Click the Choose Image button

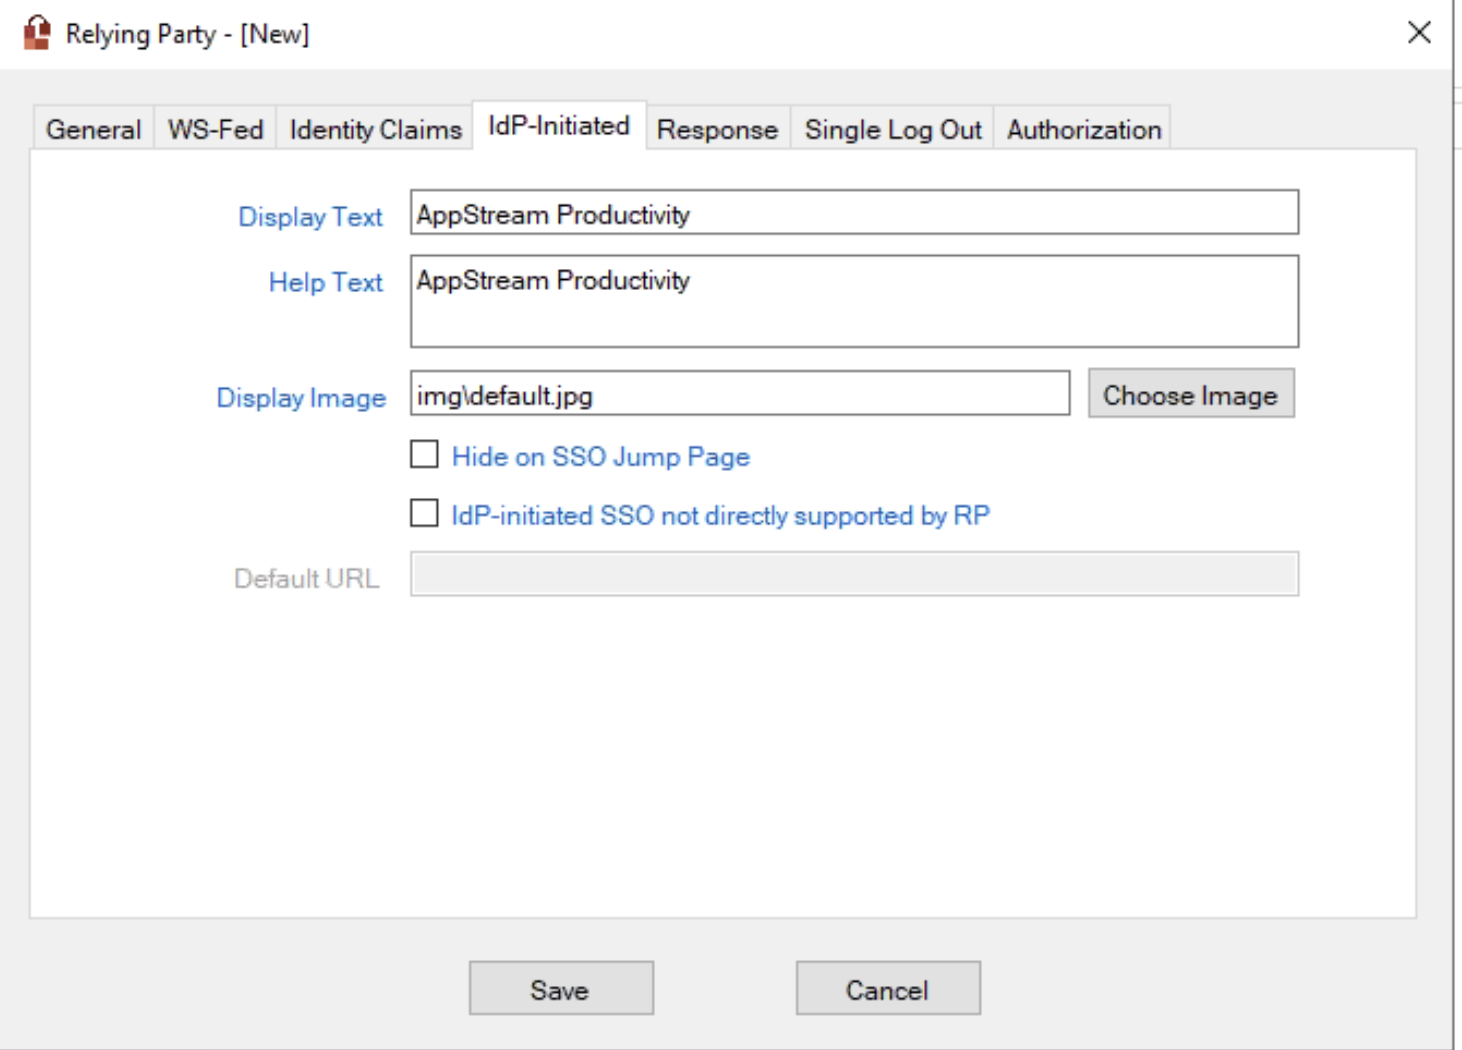tap(1190, 394)
